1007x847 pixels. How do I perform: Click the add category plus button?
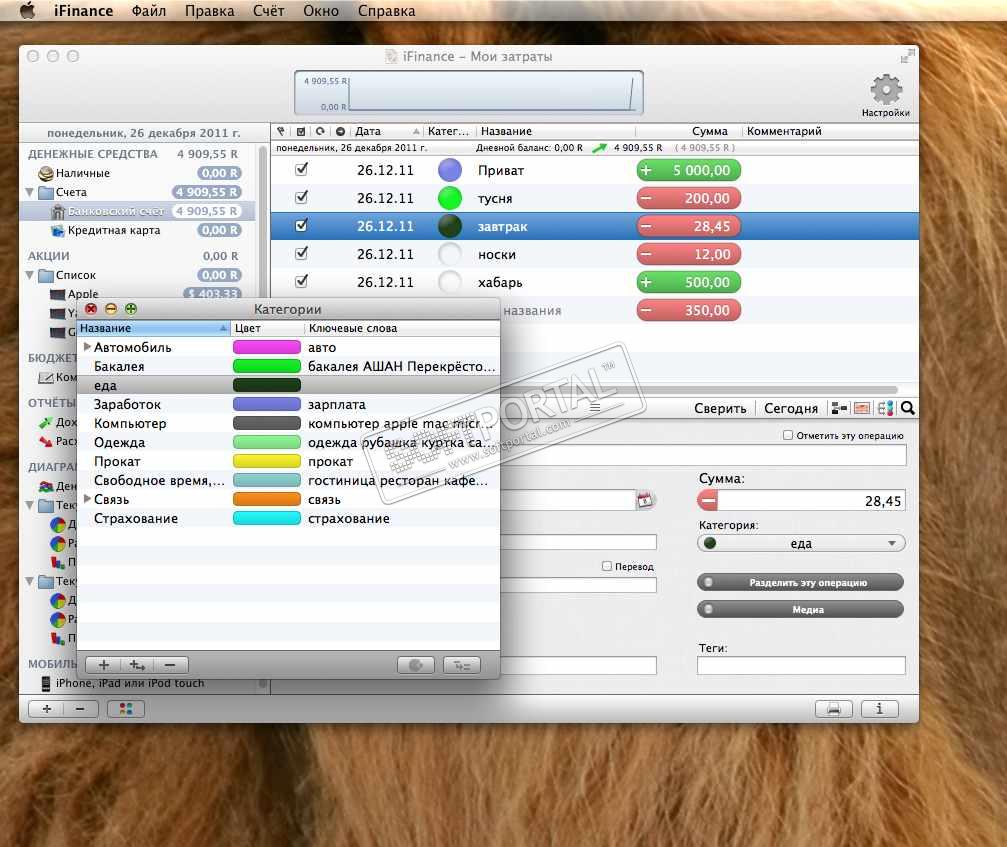tap(103, 665)
